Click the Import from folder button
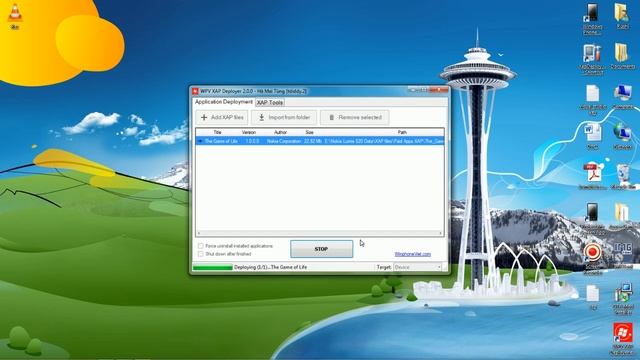This screenshot has width=640, height=360. (284, 118)
